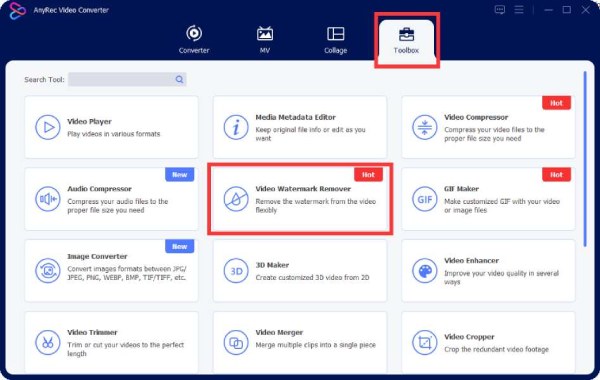
Task: Click the Video Merger icon
Action: 236,342
